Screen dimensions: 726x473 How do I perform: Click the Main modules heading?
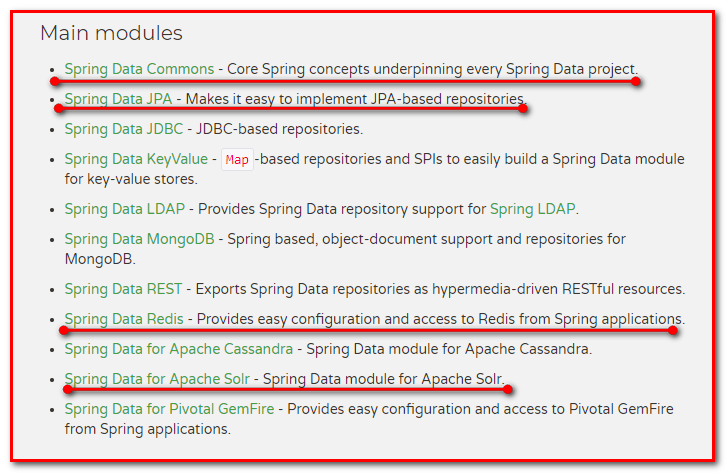click(x=111, y=33)
